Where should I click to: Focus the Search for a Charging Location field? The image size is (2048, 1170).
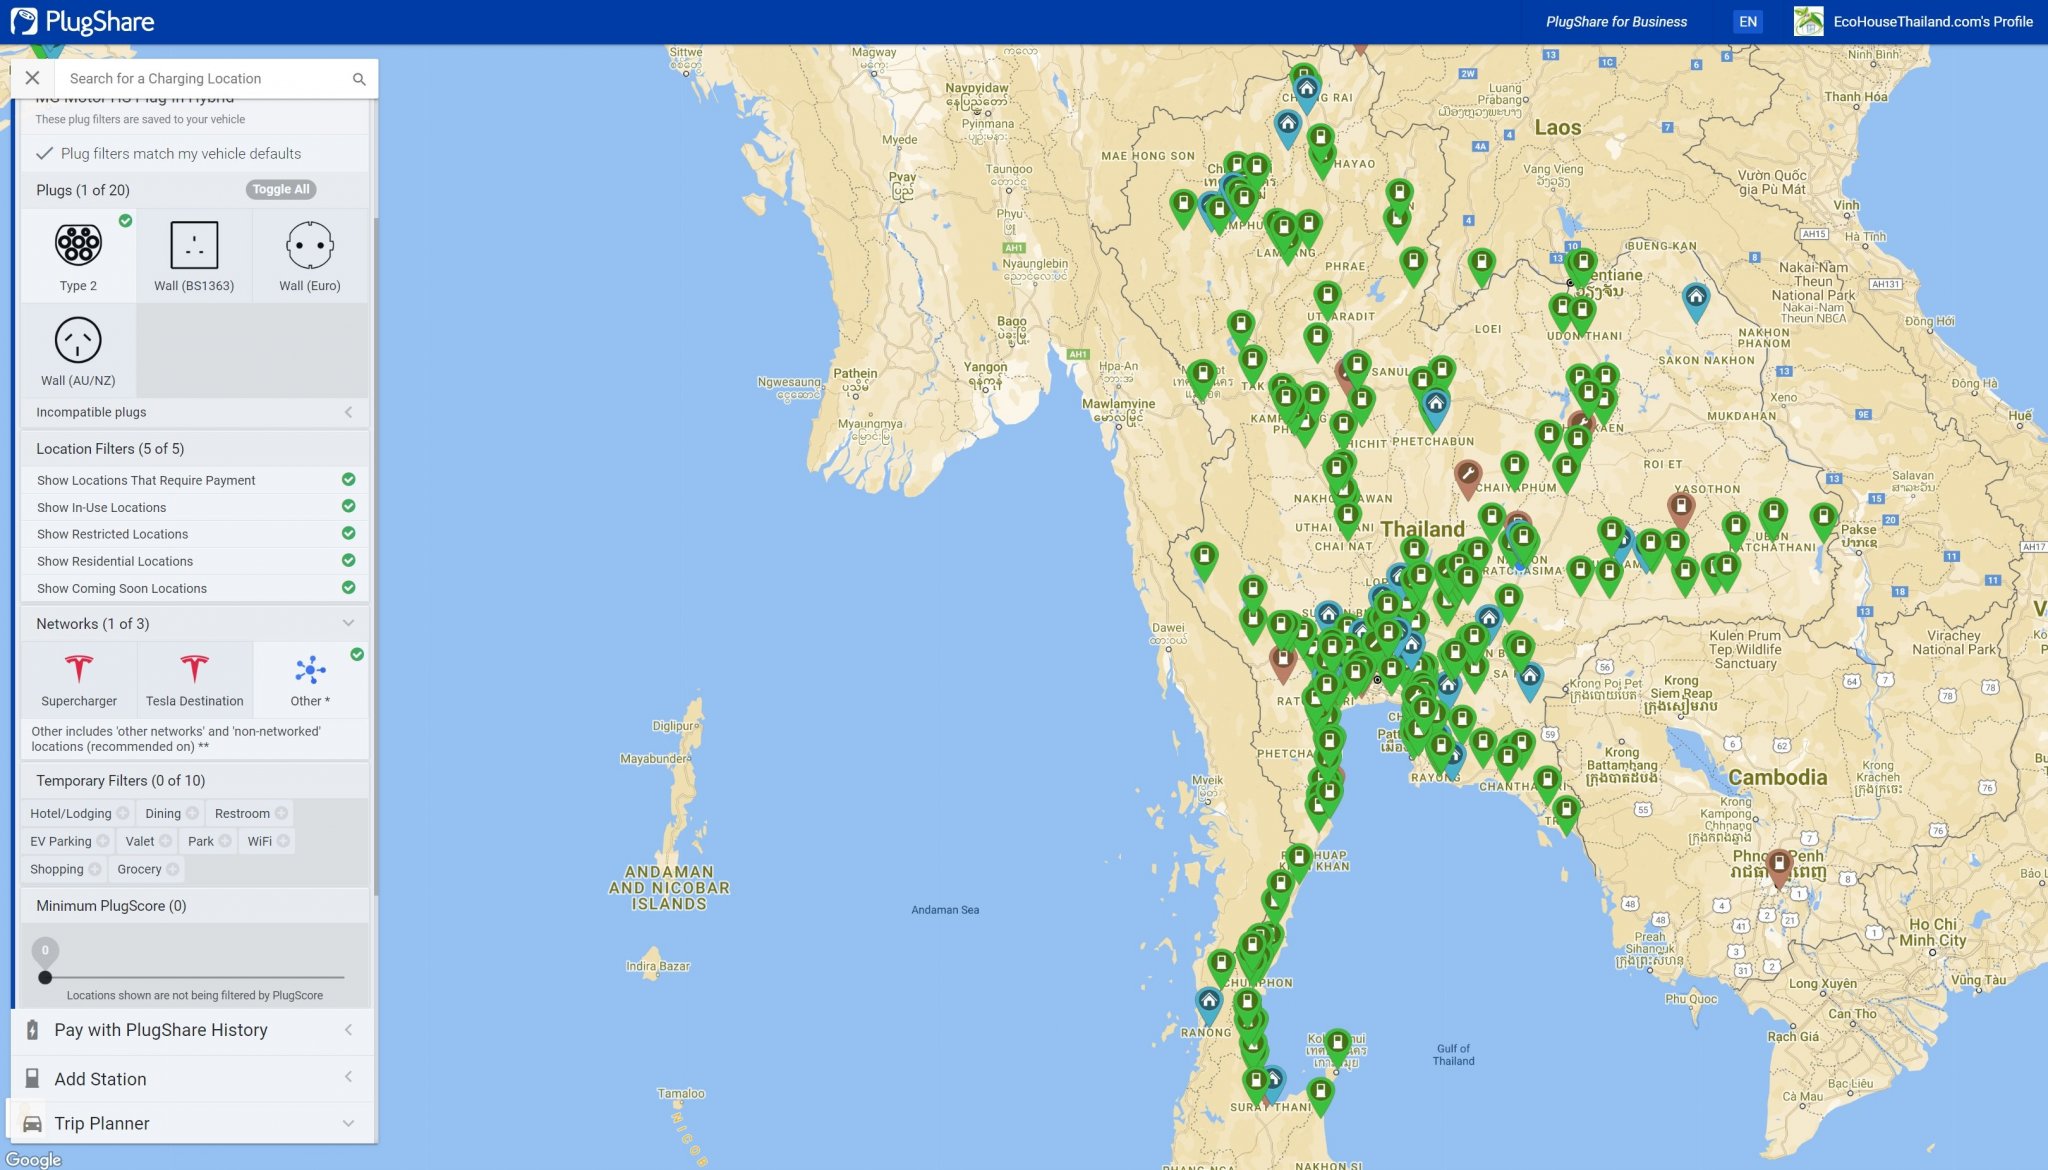(205, 78)
